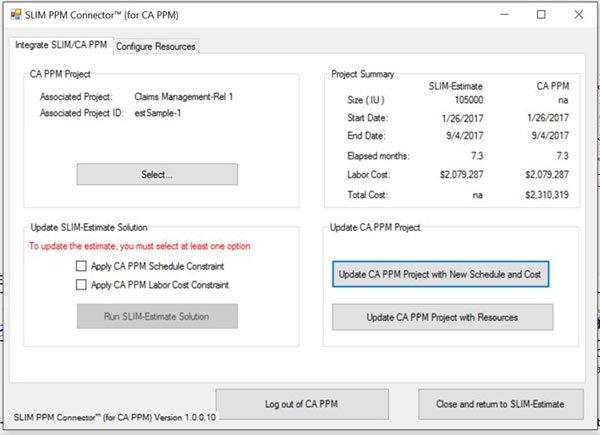
Task: Enable Apply CA PPM Schedule Constraint checkbox
Action: coord(81,266)
